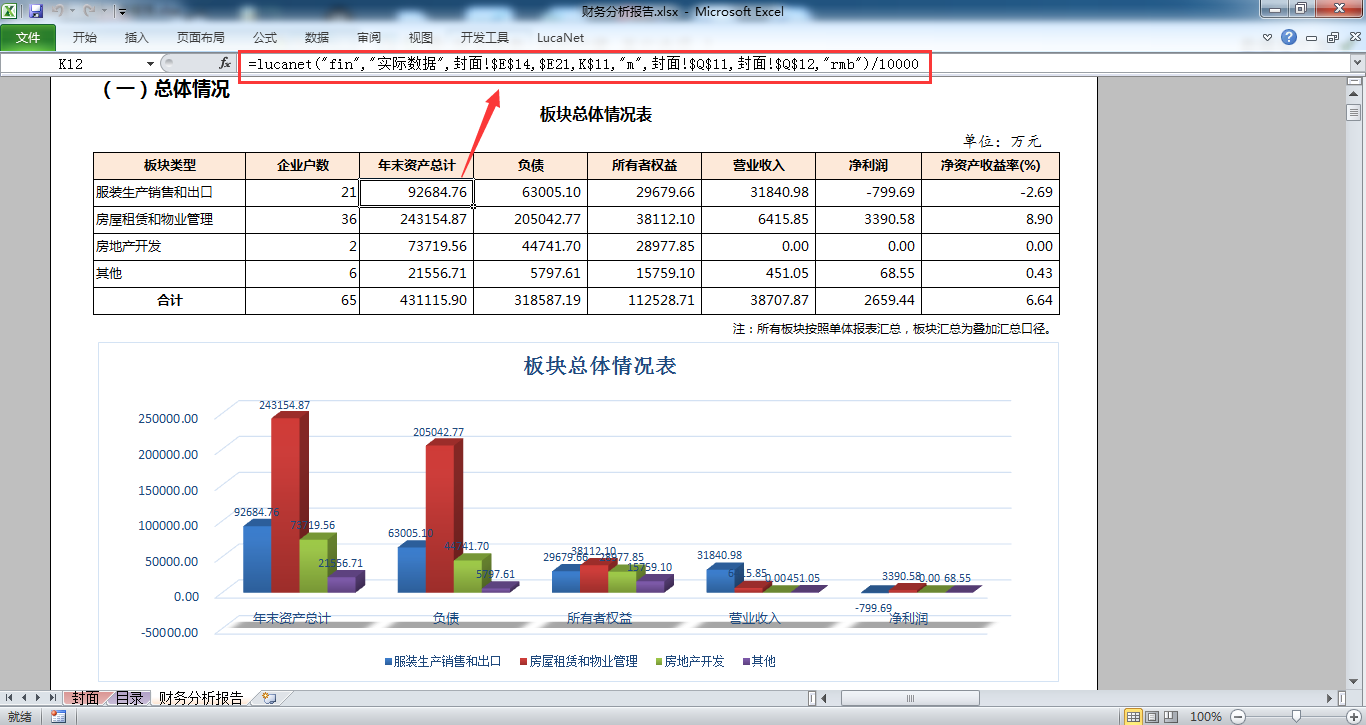Click the Insert Function fx button
This screenshot has width=1366, height=725.
[225, 63]
